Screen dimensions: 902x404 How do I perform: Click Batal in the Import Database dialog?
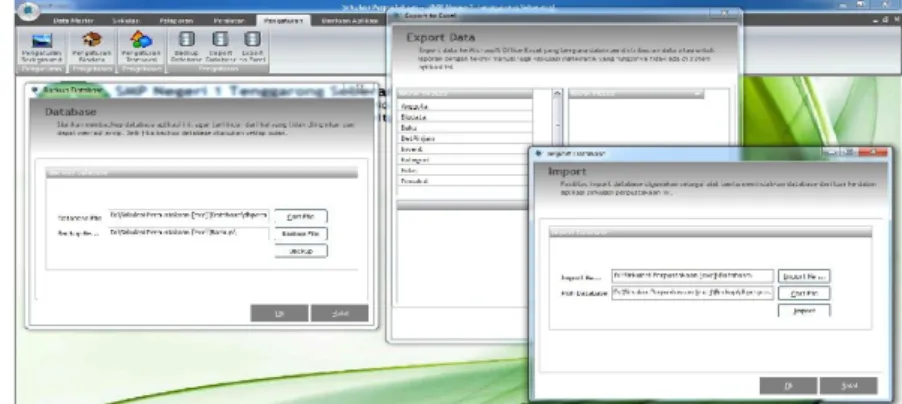tap(849, 386)
